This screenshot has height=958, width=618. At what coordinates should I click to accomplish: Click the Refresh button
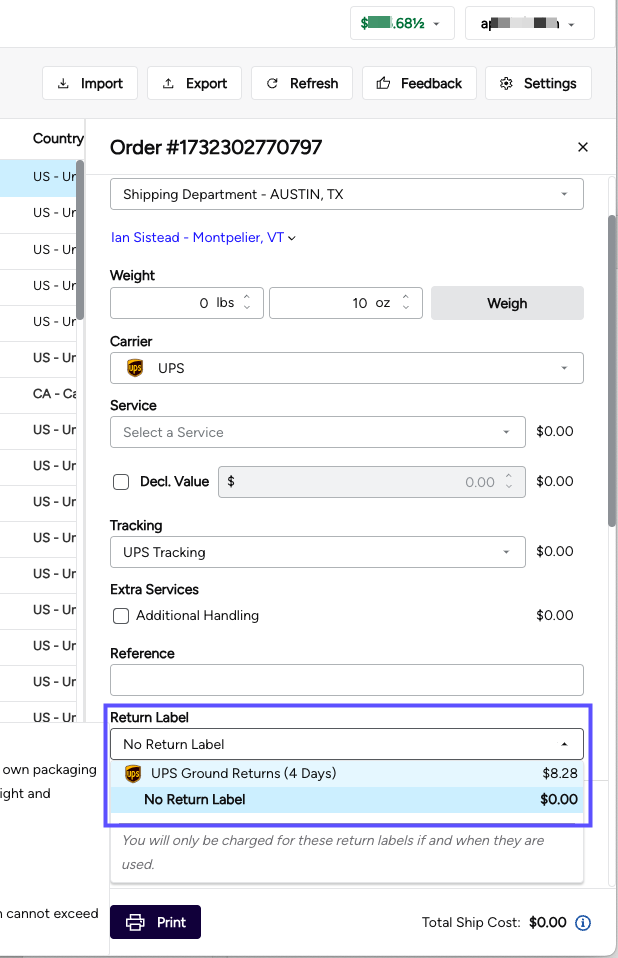tap(302, 83)
